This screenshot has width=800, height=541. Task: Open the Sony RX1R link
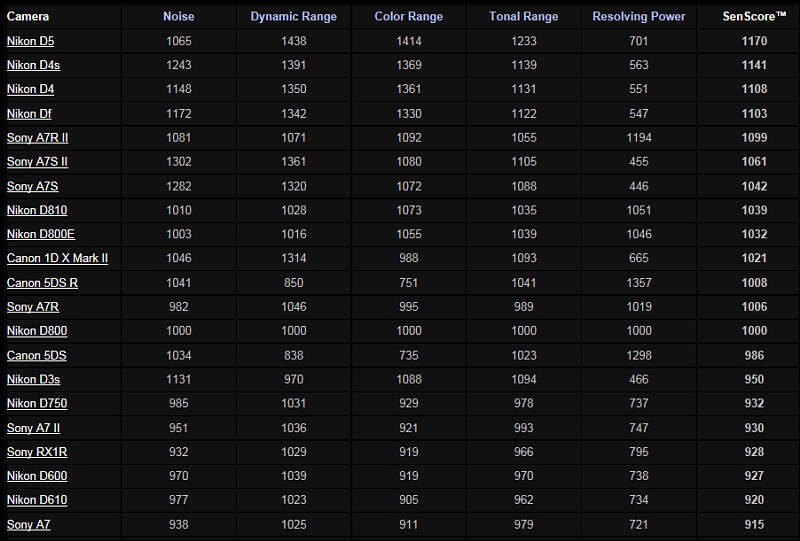coord(37,451)
